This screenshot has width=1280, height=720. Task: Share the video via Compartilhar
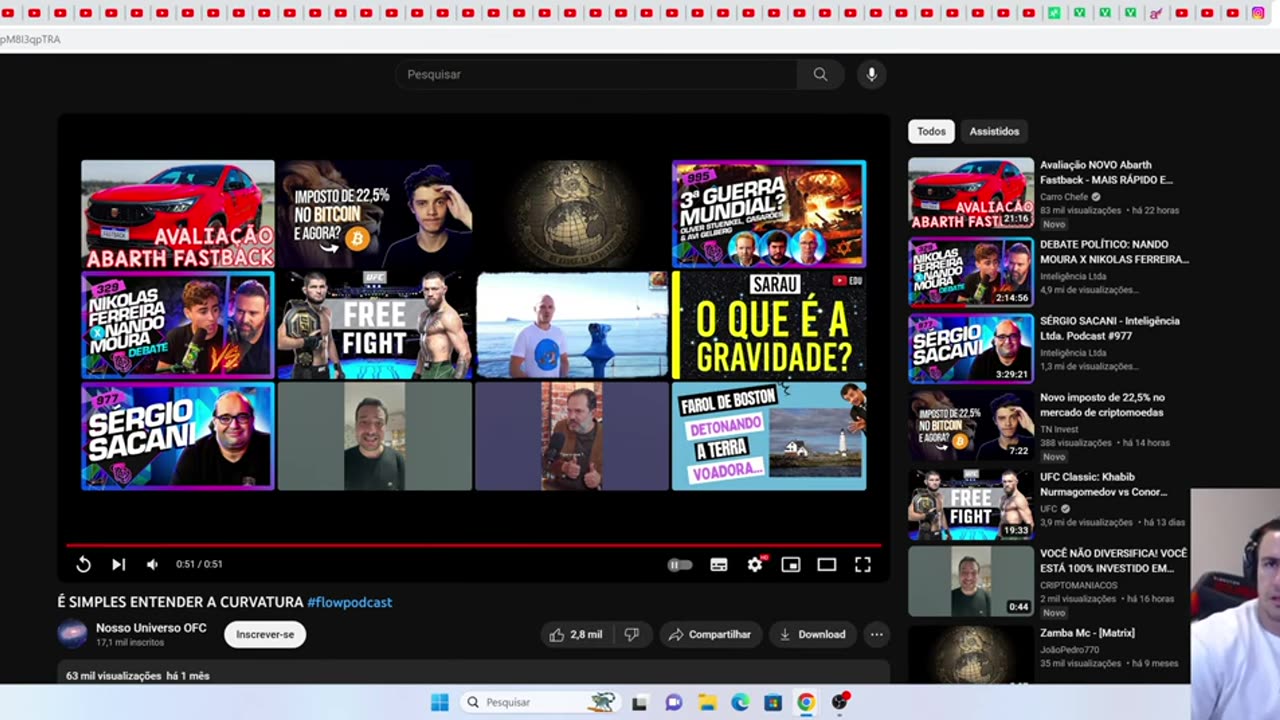coord(710,634)
